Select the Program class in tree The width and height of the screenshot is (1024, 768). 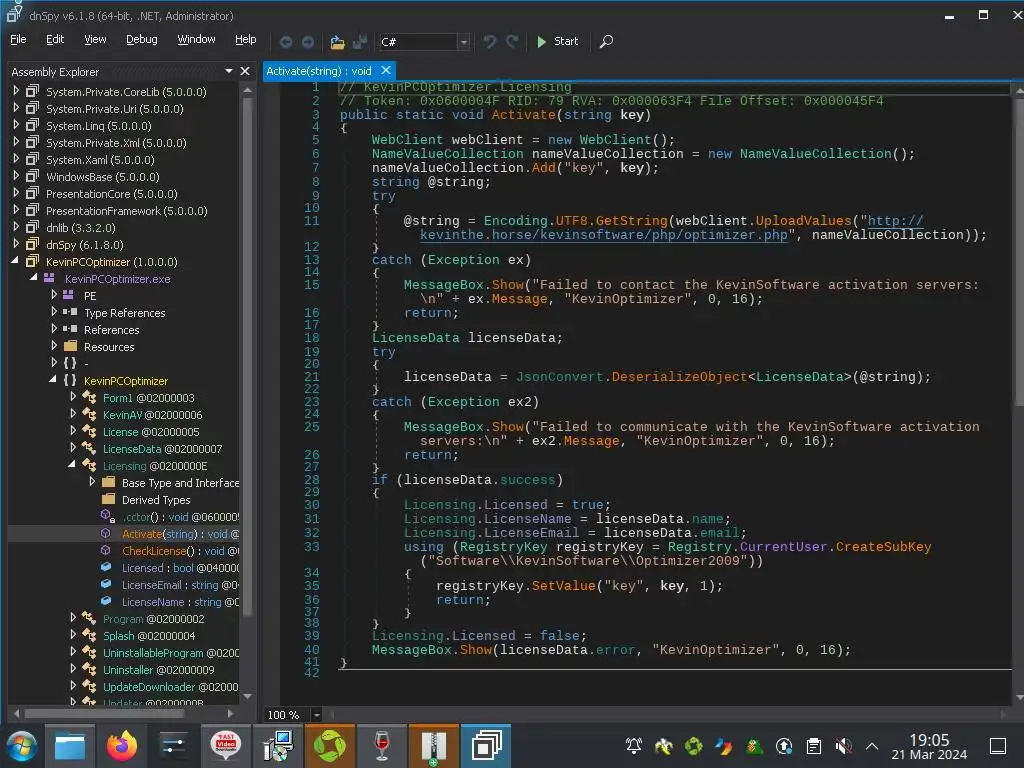pyautogui.click(x=153, y=618)
